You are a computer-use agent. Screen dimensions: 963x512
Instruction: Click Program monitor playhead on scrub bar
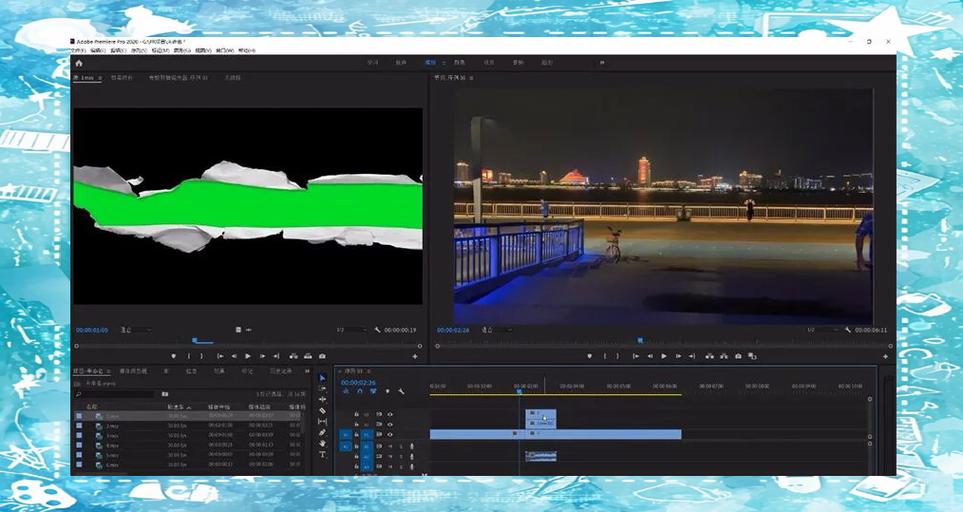coord(640,340)
